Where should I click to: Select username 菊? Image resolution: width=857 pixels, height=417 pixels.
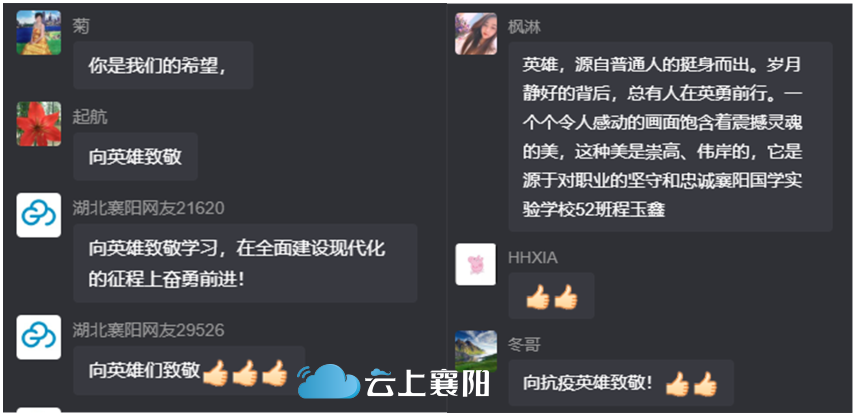[81, 26]
